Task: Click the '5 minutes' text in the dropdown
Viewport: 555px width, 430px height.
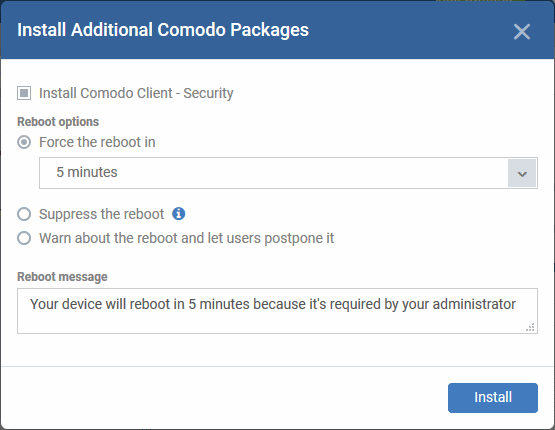Action: click(x=87, y=172)
